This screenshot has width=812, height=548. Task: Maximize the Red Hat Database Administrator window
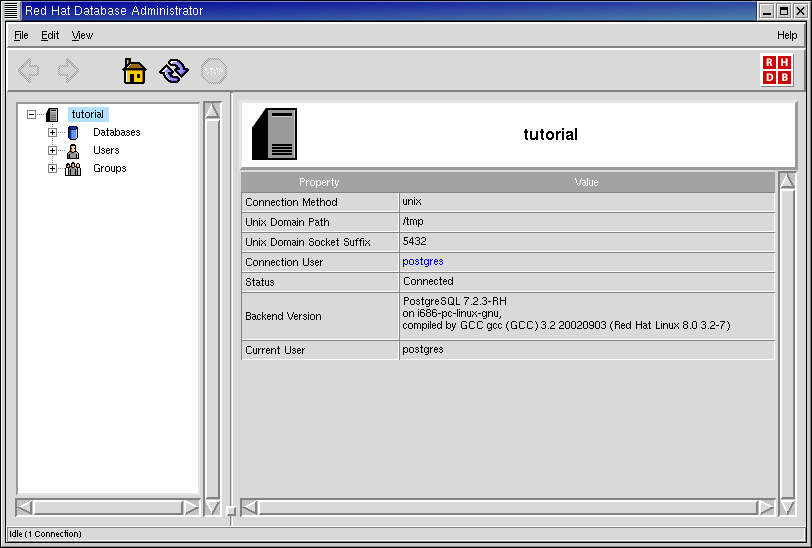click(x=784, y=11)
